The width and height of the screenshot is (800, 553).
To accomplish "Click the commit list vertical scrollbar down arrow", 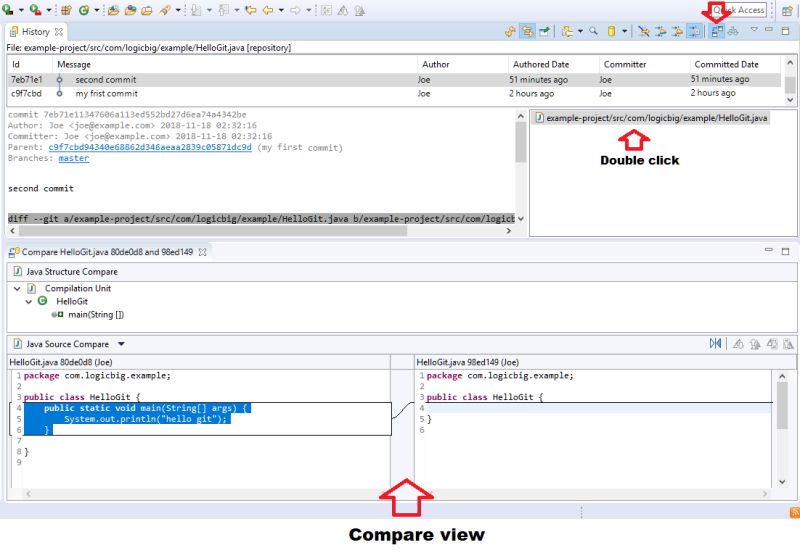I will click(790, 100).
